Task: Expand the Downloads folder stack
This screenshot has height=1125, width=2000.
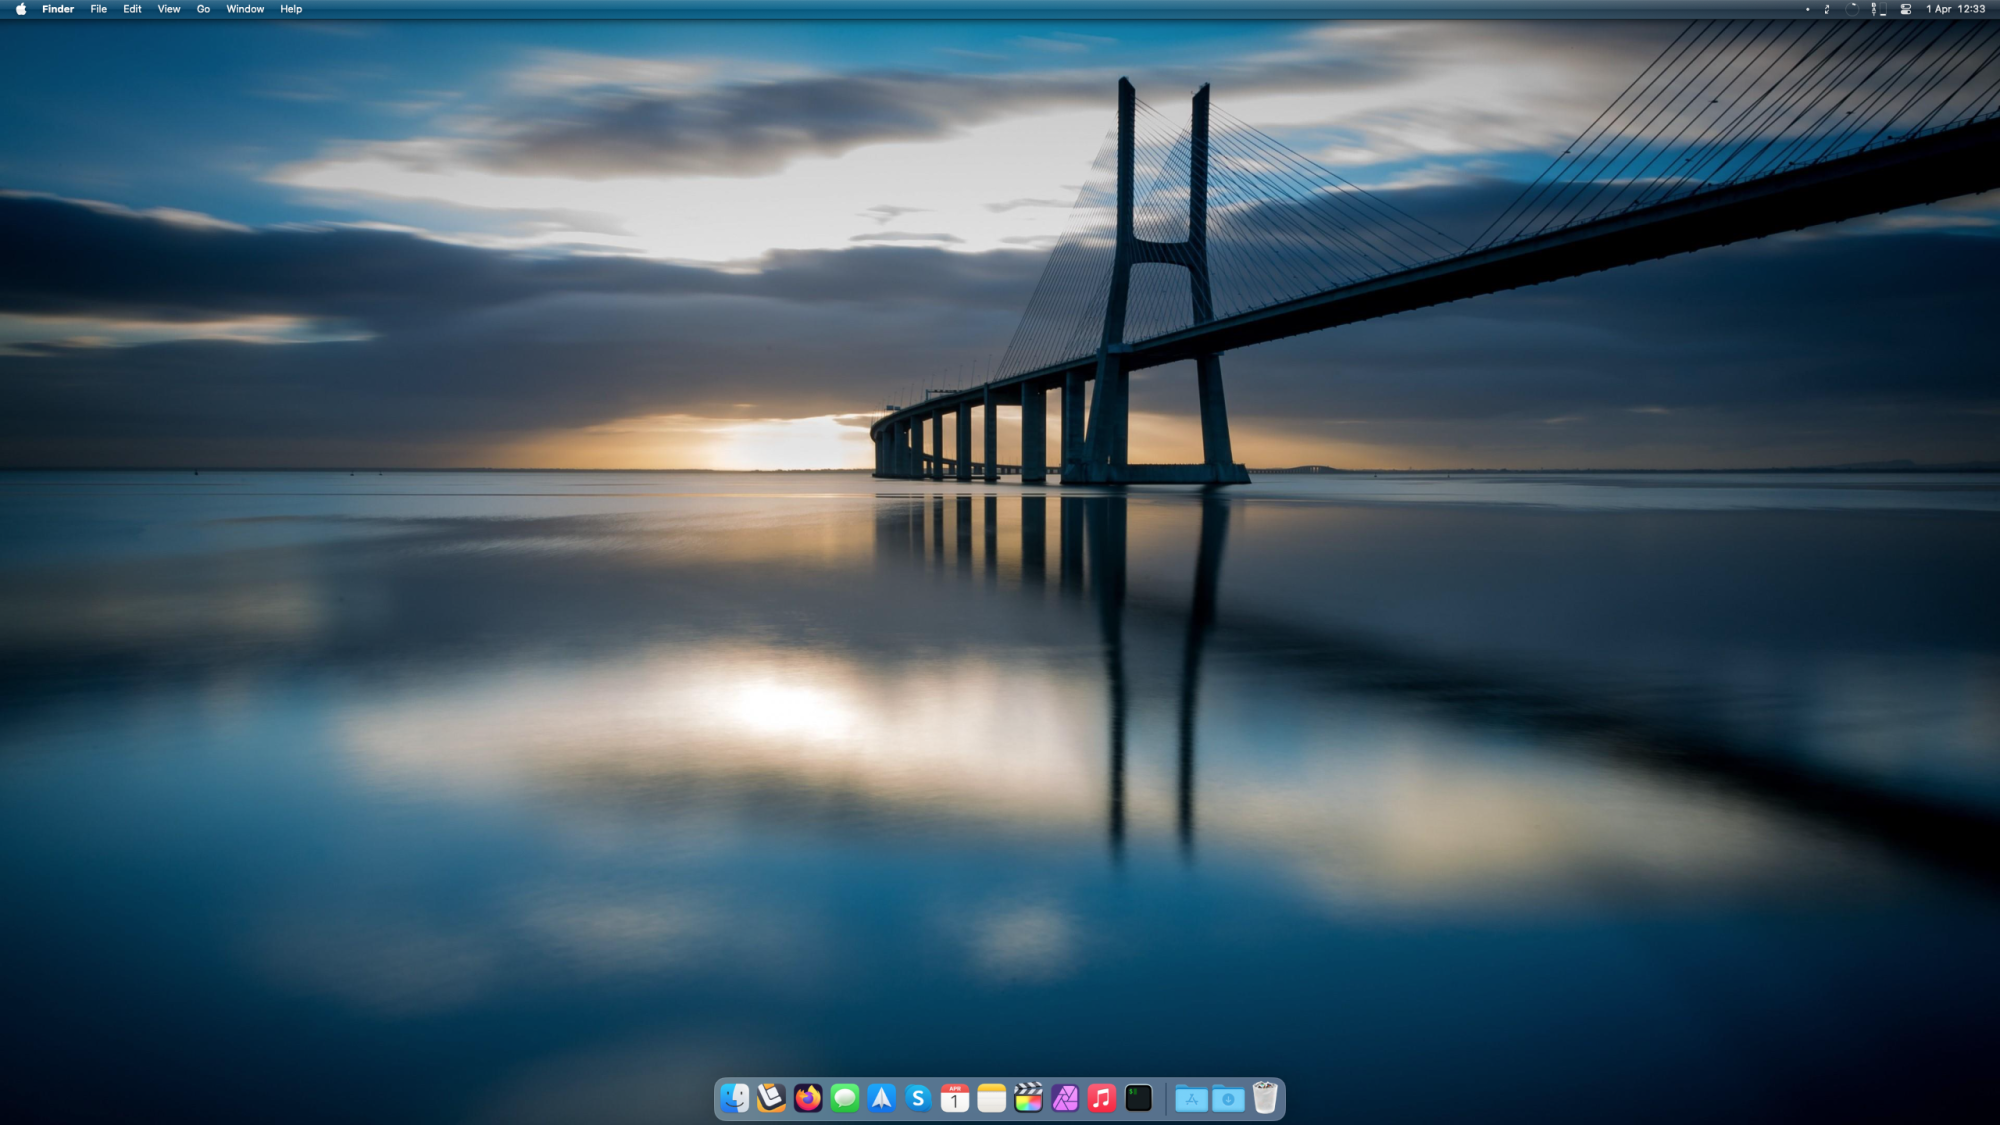Action: pyautogui.click(x=1228, y=1098)
